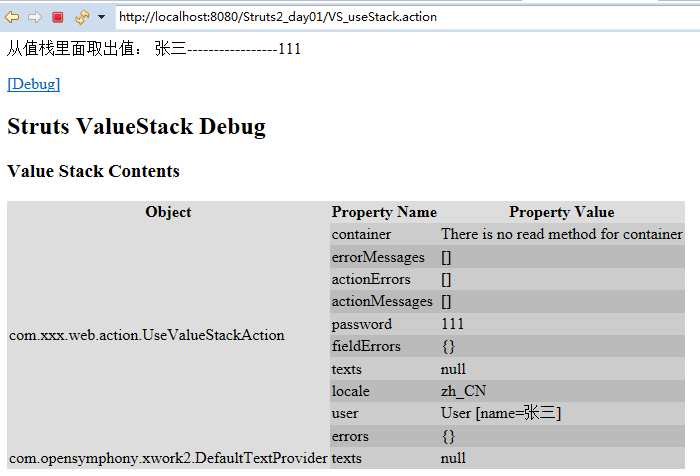Stop page loading with the red stop icon
Image resolution: width=700 pixels, height=476 pixels.
pos(58,17)
